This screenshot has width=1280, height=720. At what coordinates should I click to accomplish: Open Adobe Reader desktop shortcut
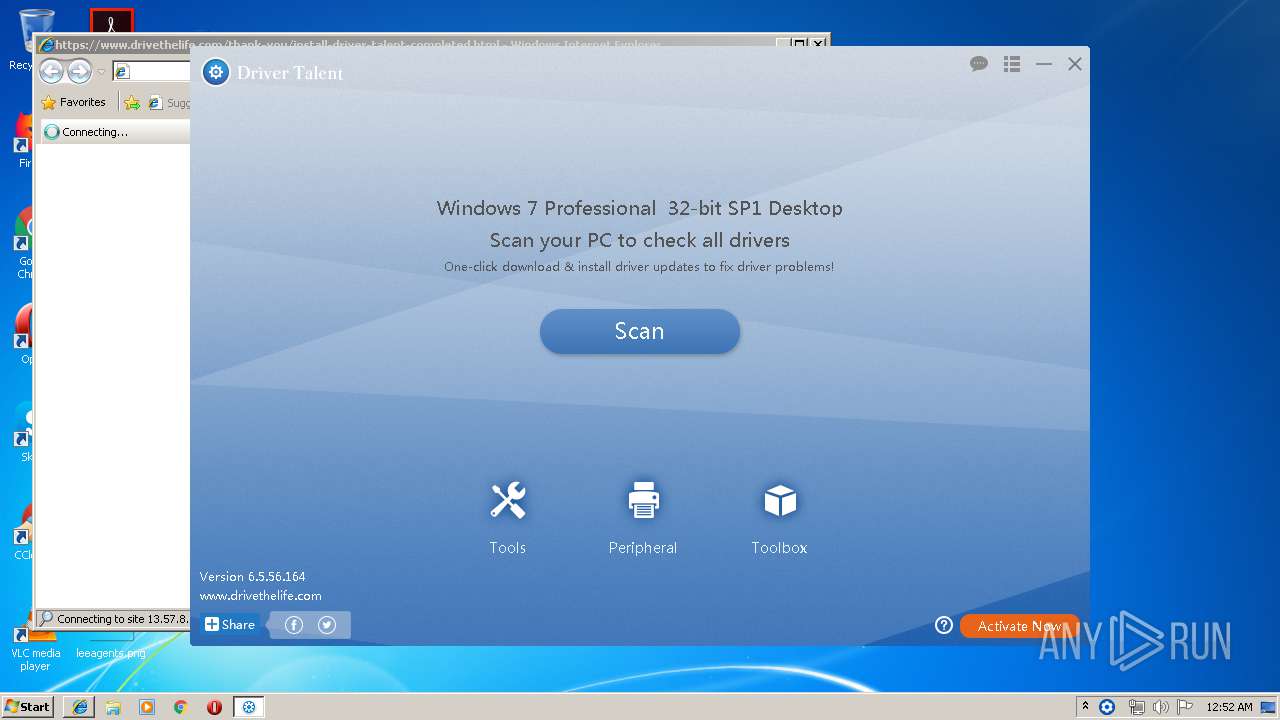click(111, 20)
